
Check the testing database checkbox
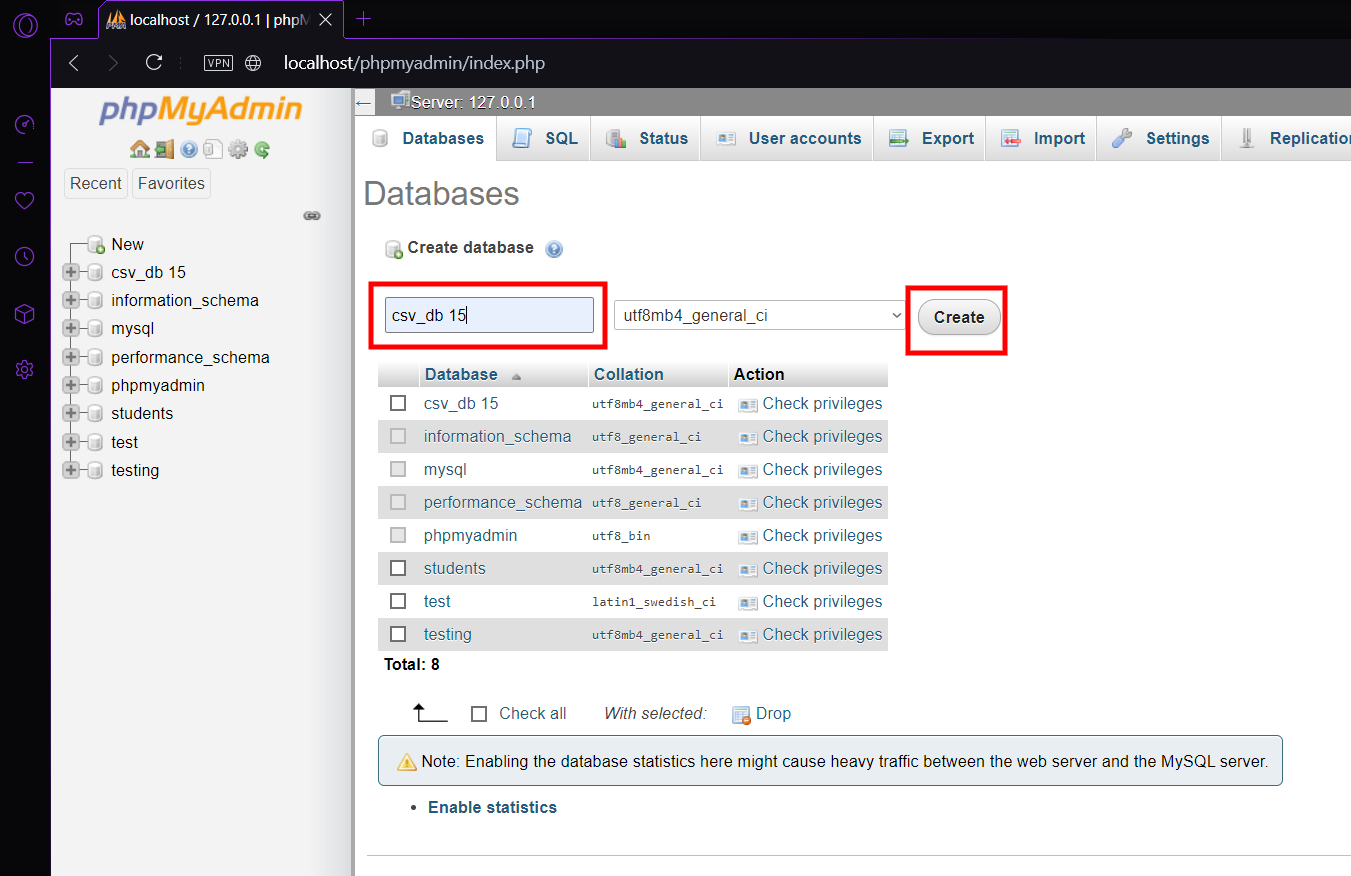(x=398, y=634)
